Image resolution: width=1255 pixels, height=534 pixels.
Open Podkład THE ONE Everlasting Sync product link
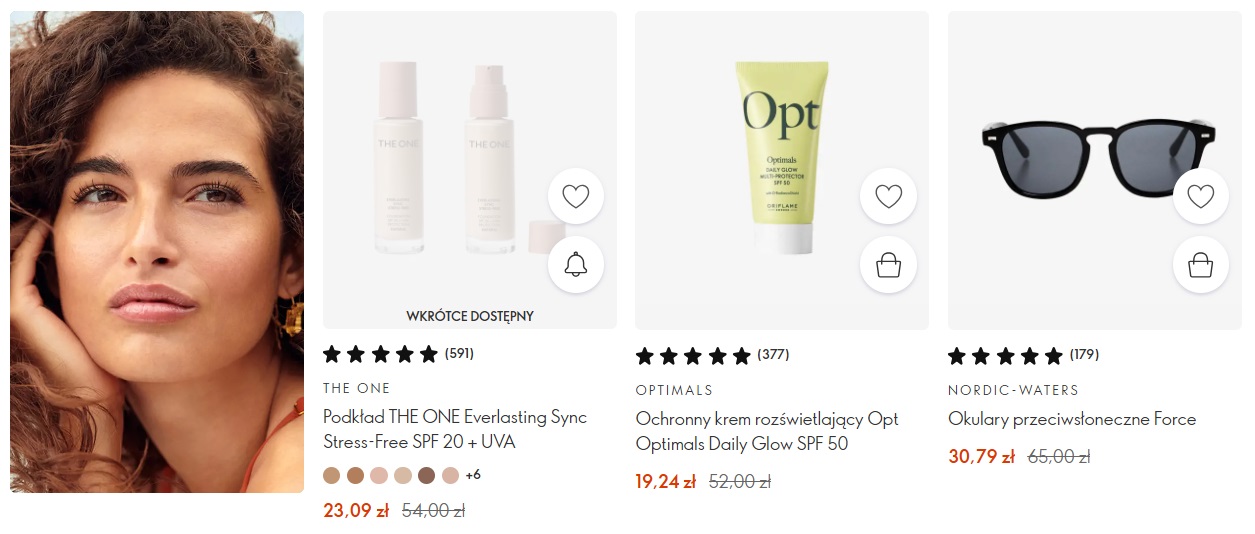pos(455,429)
